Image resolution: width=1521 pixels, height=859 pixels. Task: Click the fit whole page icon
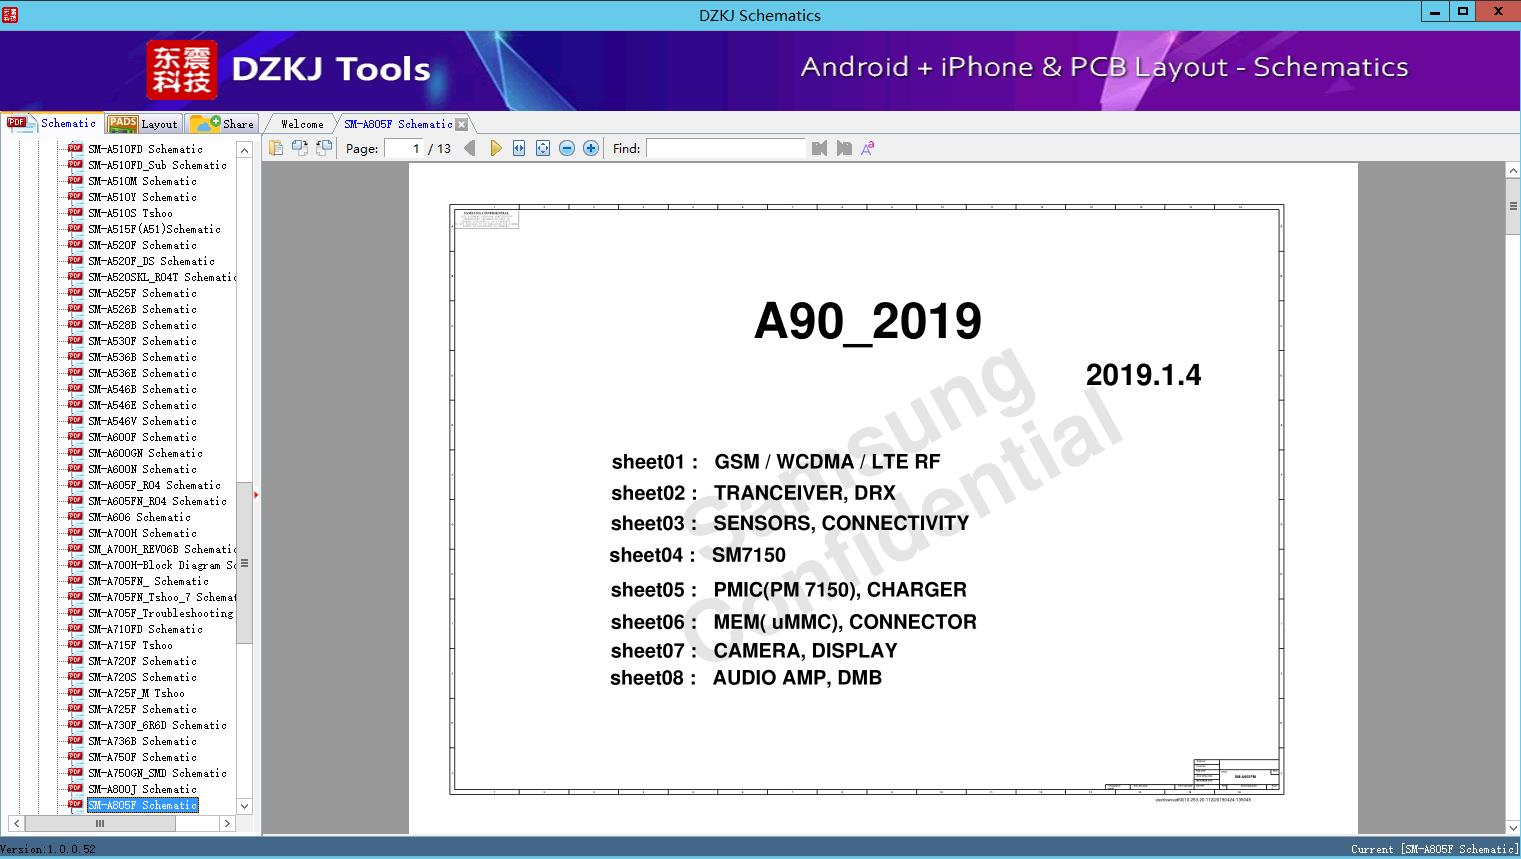click(543, 148)
